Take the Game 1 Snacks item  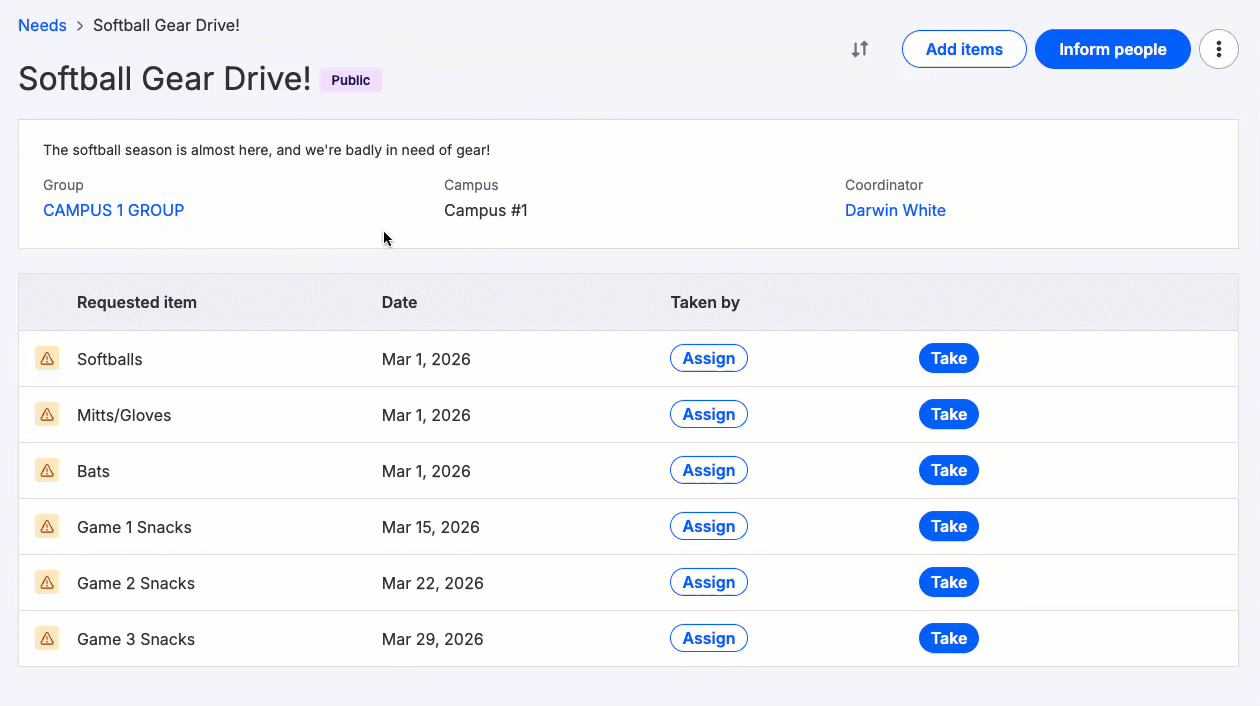tap(948, 526)
